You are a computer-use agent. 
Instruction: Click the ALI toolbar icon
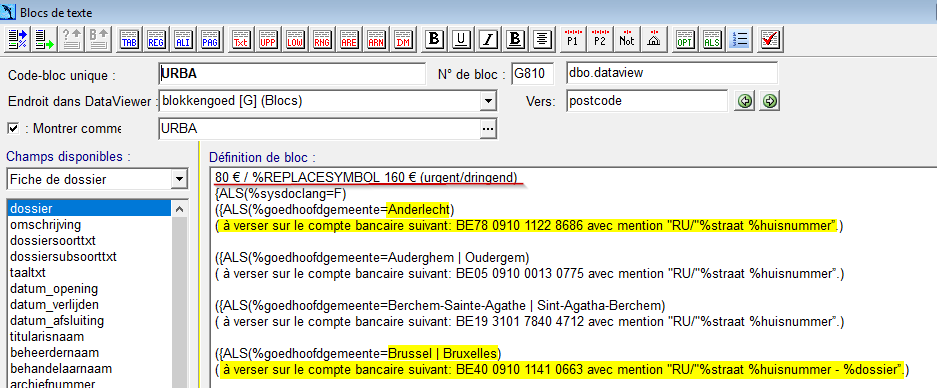183,39
